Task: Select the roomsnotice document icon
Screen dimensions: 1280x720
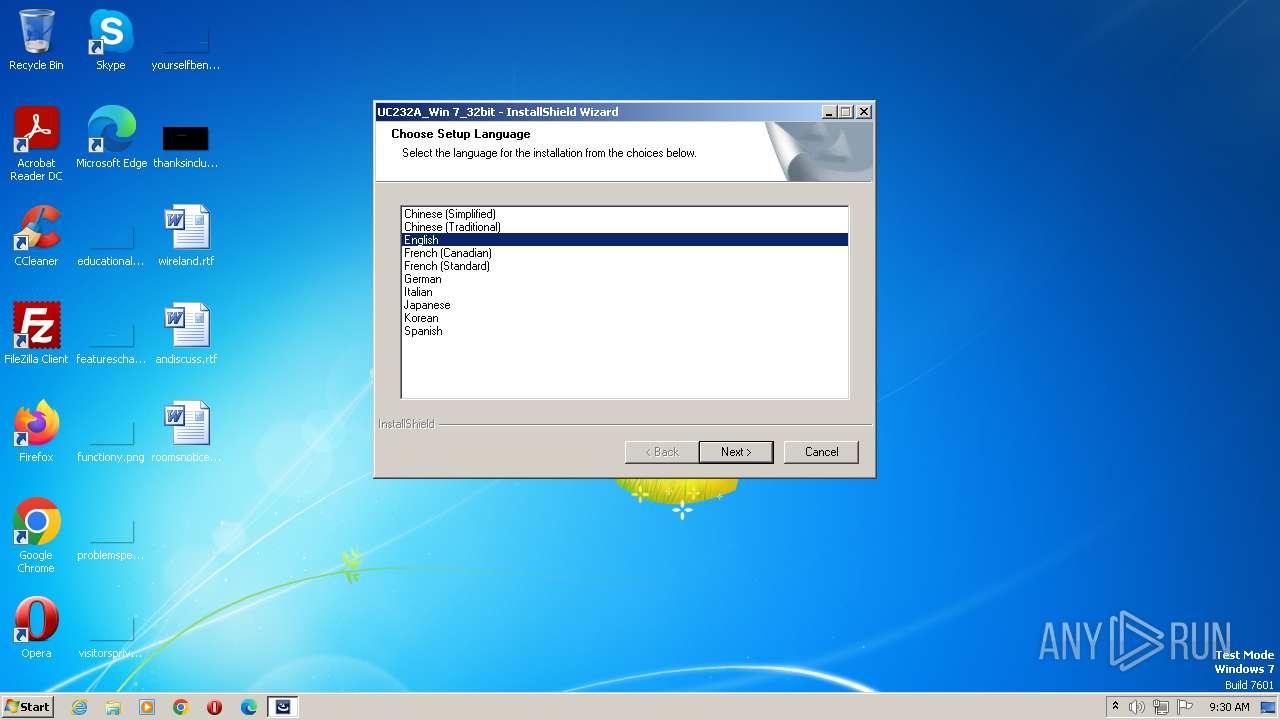Action: click(186, 432)
